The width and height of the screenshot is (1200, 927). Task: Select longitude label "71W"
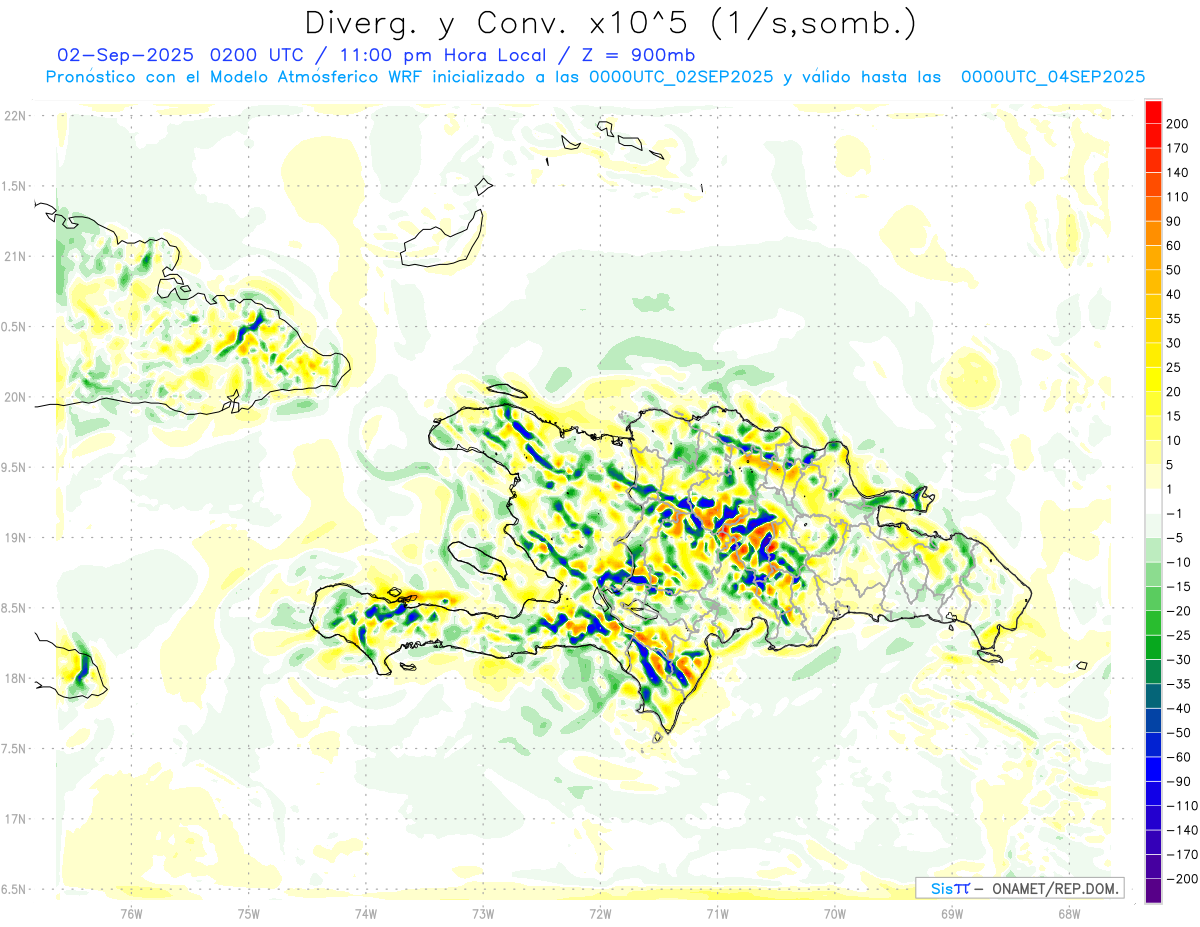pyautogui.click(x=717, y=912)
